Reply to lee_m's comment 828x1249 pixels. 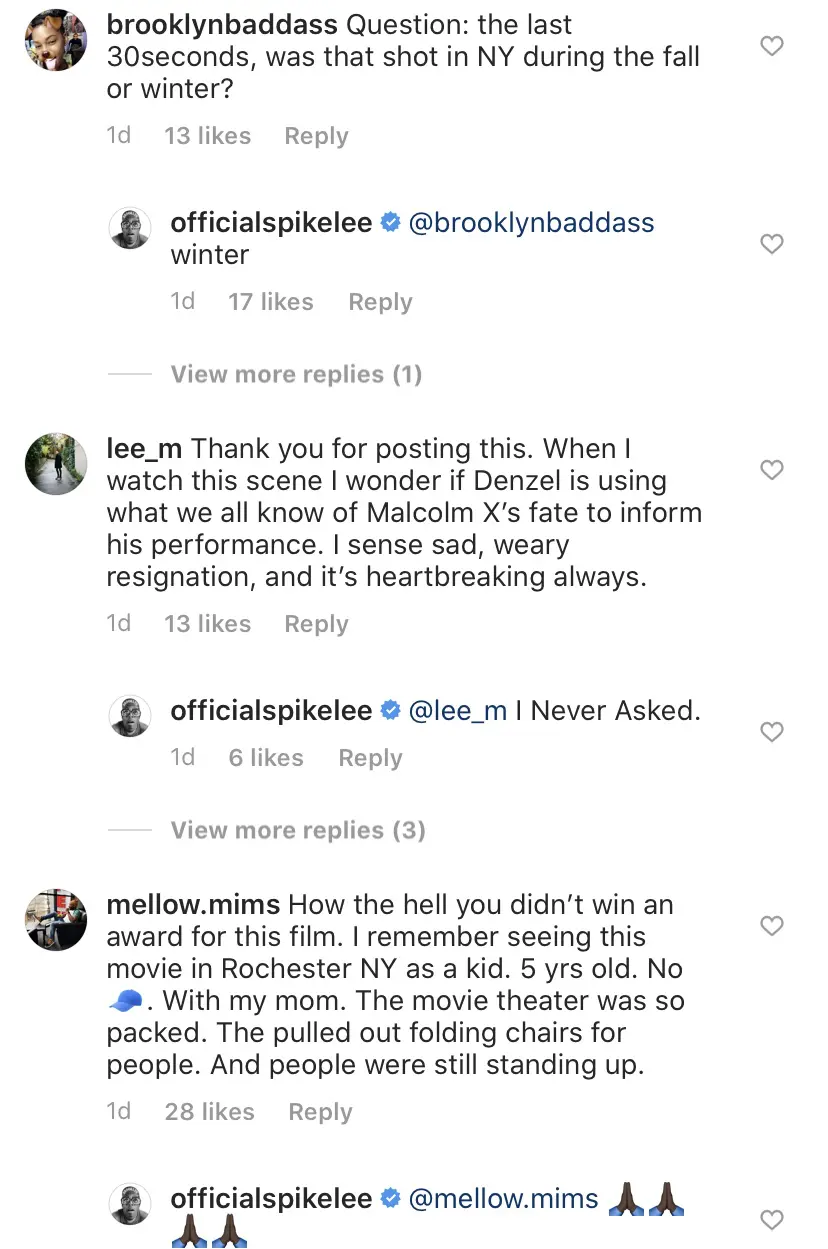click(x=316, y=624)
